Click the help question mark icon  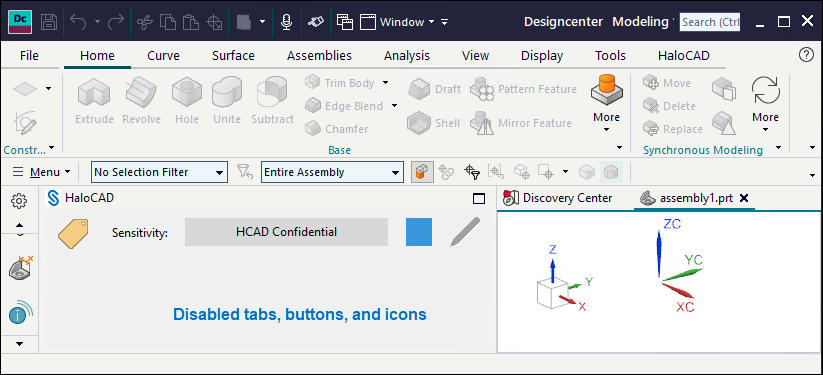pyautogui.click(x=806, y=55)
